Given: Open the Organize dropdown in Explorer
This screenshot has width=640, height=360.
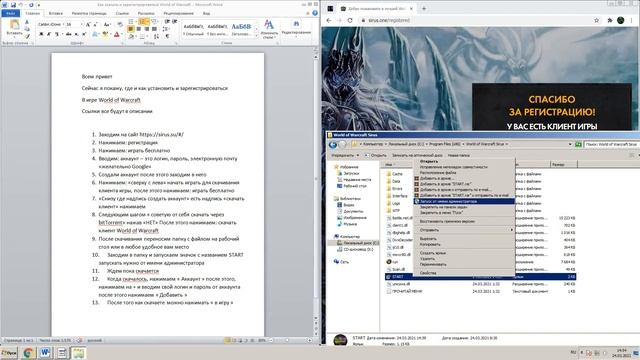Looking at the screenshot, I should (344, 156).
